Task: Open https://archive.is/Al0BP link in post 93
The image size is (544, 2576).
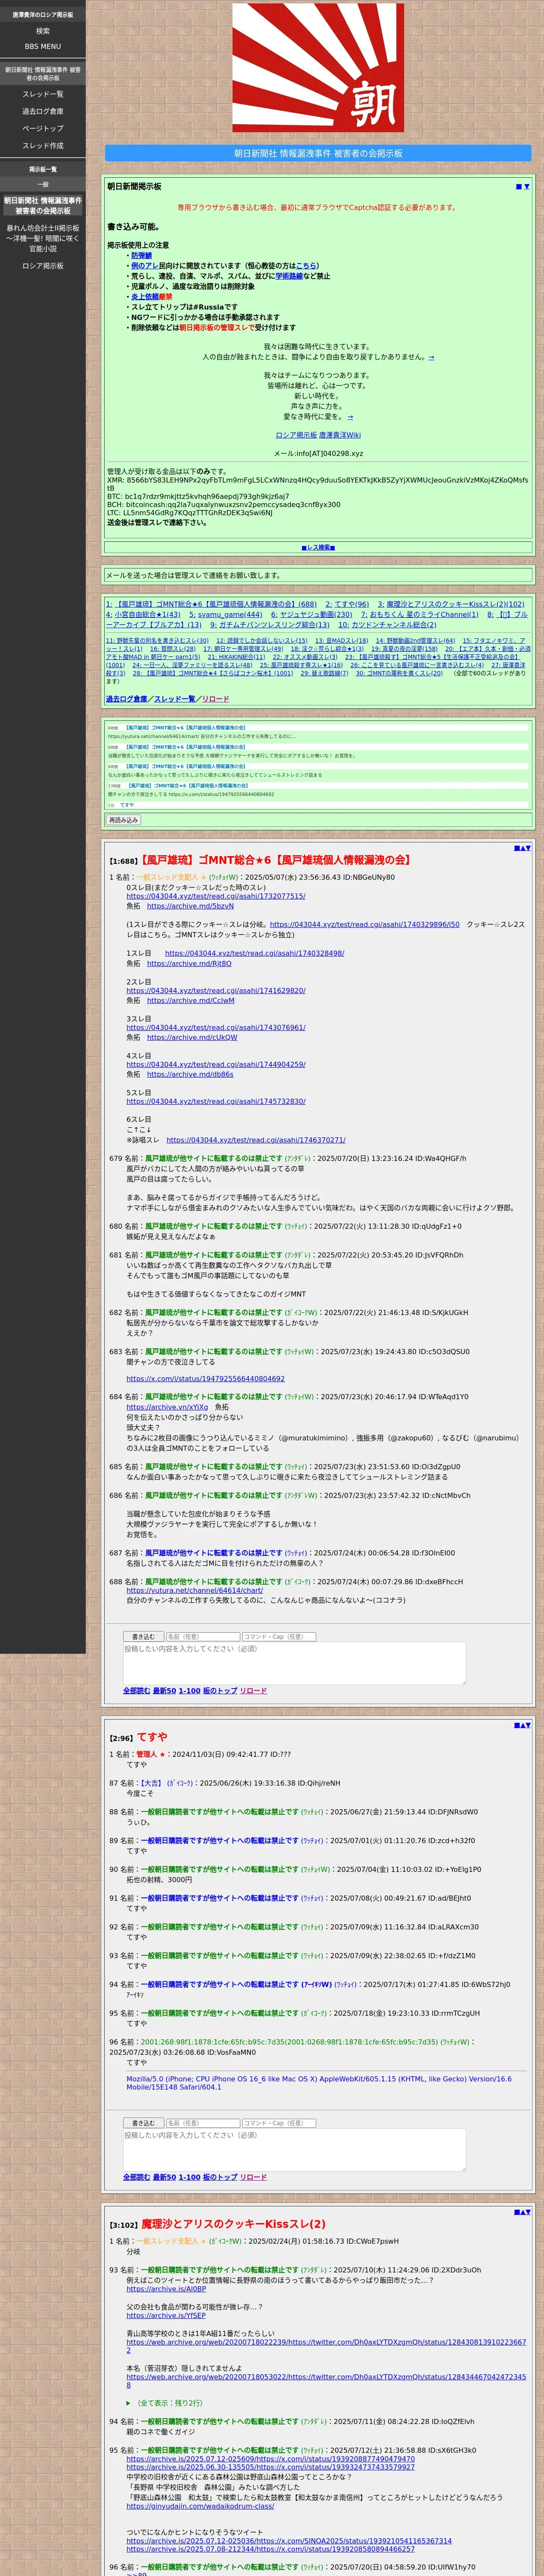Action: (166, 2289)
